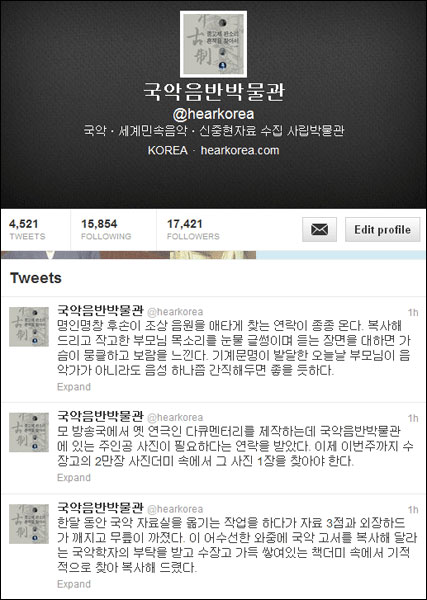Click the Edit profile button
This screenshot has width=427, height=600.
coord(382,230)
